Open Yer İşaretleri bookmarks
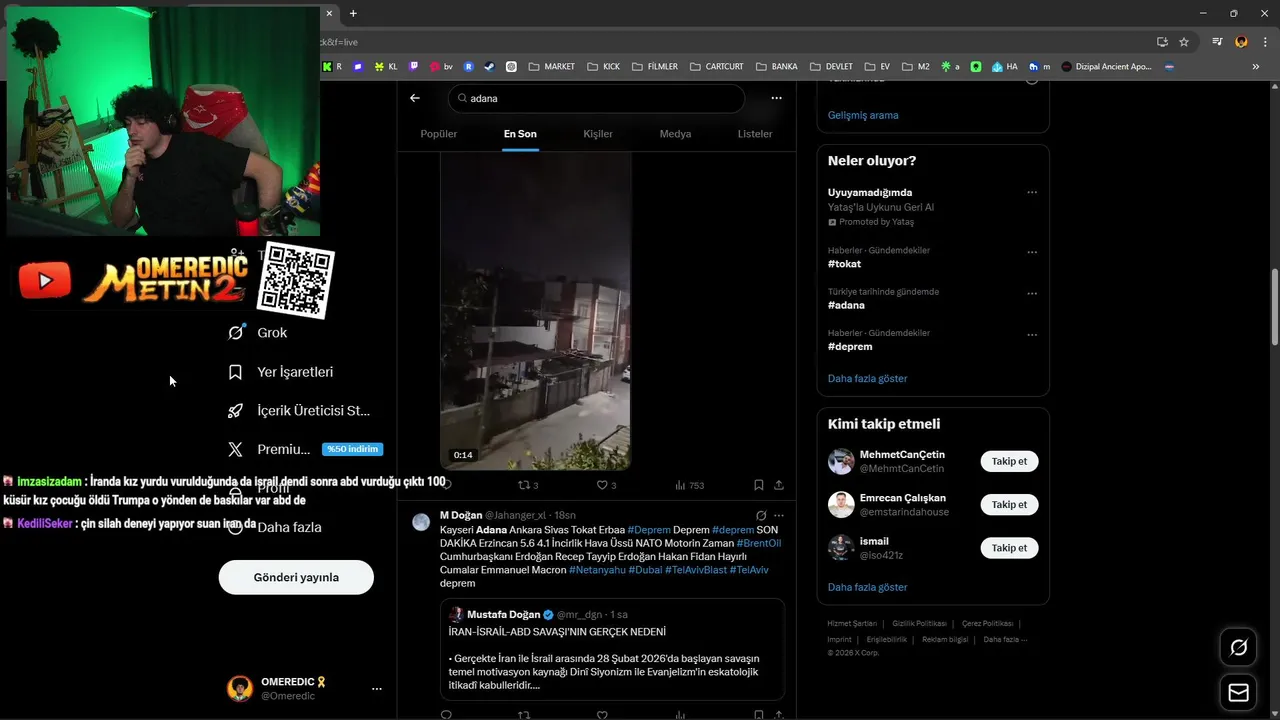 click(x=281, y=372)
